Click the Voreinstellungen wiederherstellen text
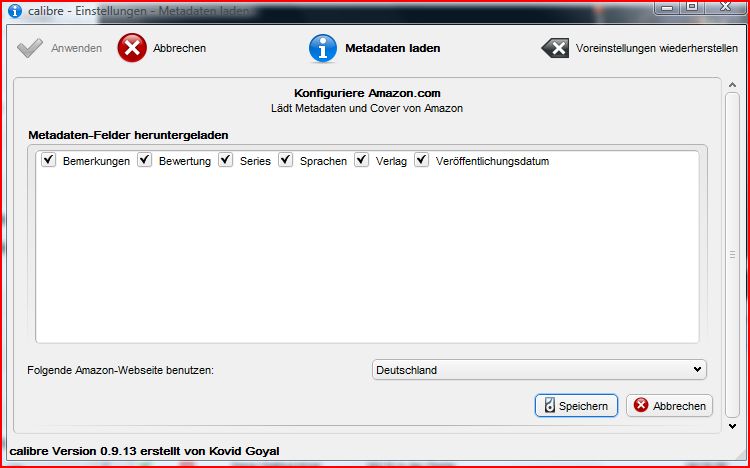 pyautogui.click(x=657, y=48)
